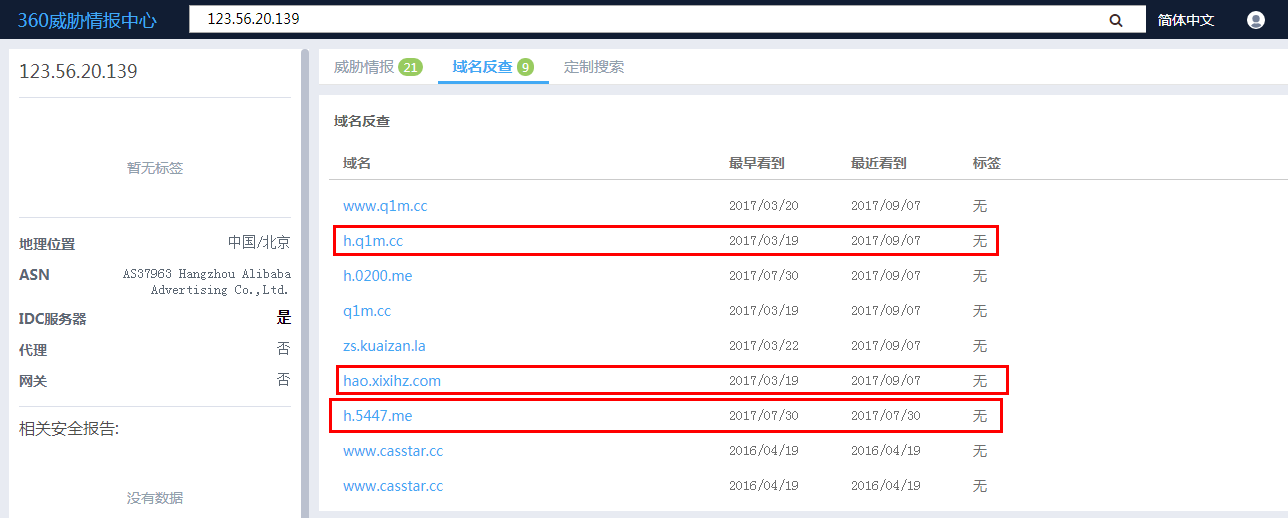Click the 标签 column header

pyautogui.click(x=987, y=163)
